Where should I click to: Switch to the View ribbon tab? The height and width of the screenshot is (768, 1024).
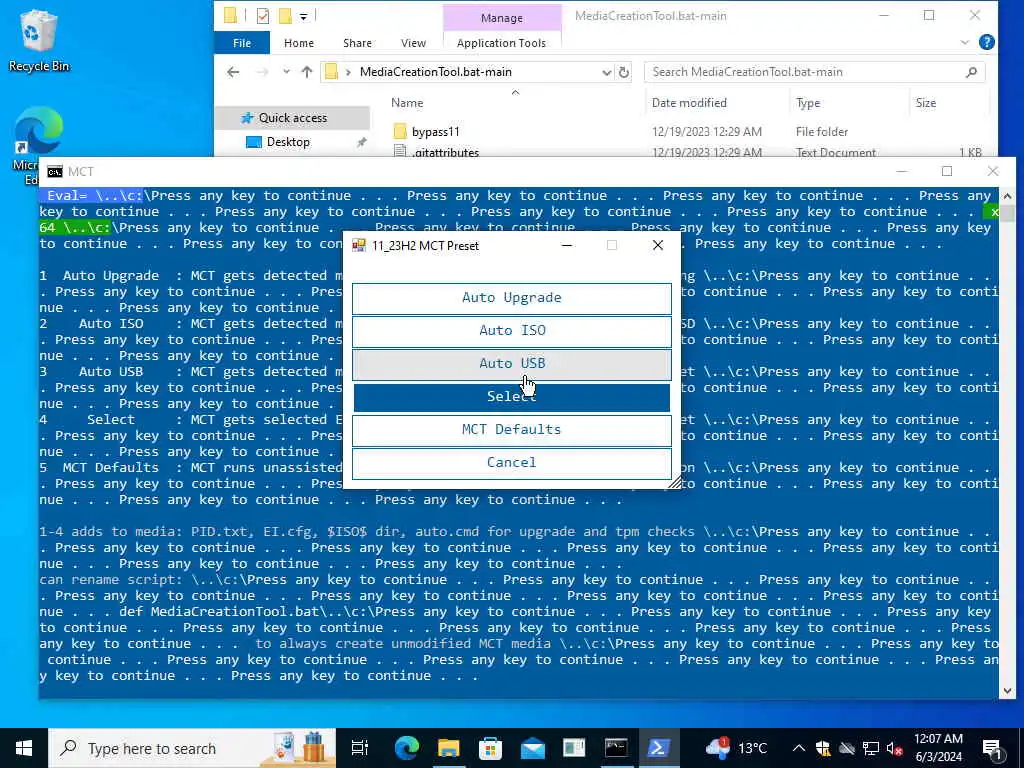tap(413, 43)
